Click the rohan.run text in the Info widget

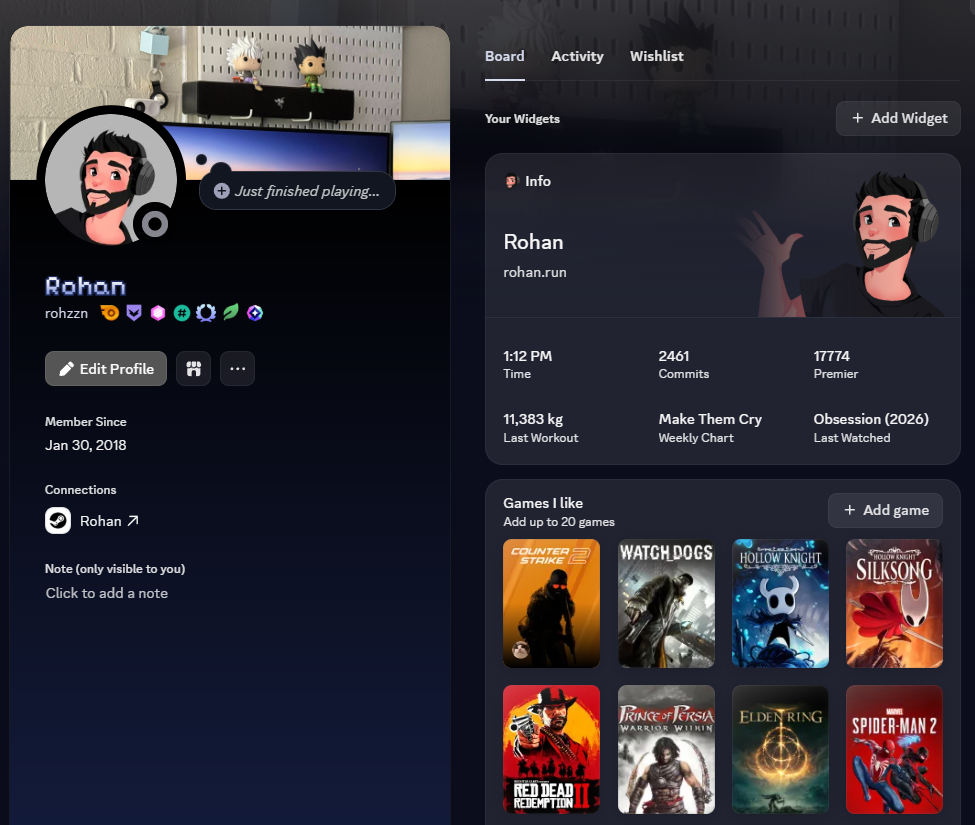tap(535, 272)
